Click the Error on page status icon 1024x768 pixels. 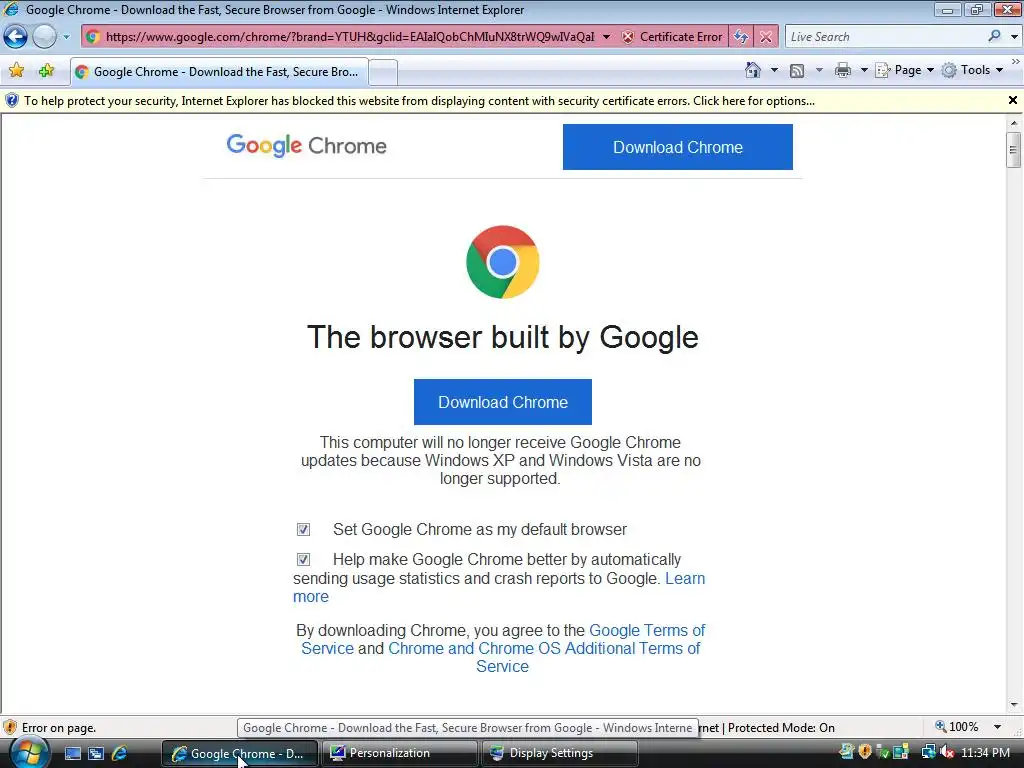click(10, 727)
